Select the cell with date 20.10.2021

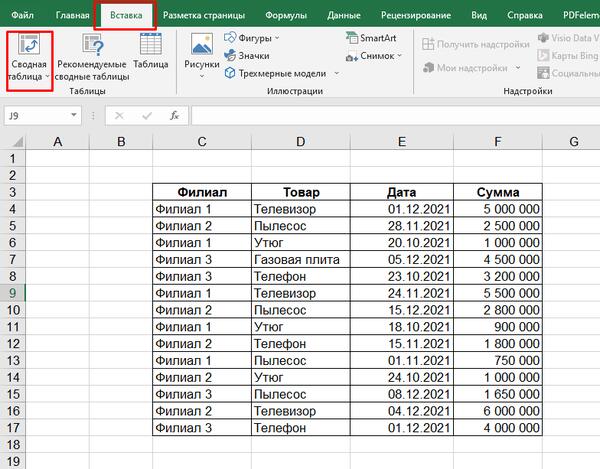click(x=402, y=243)
